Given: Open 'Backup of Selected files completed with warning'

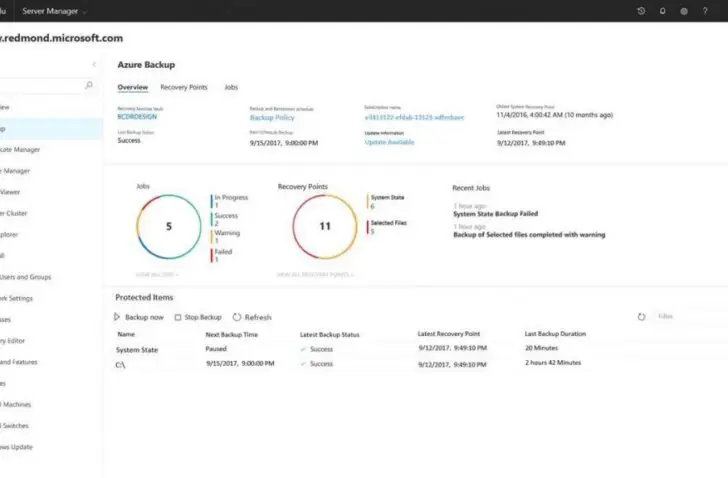Looking at the screenshot, I should click(x=529, y=235).
